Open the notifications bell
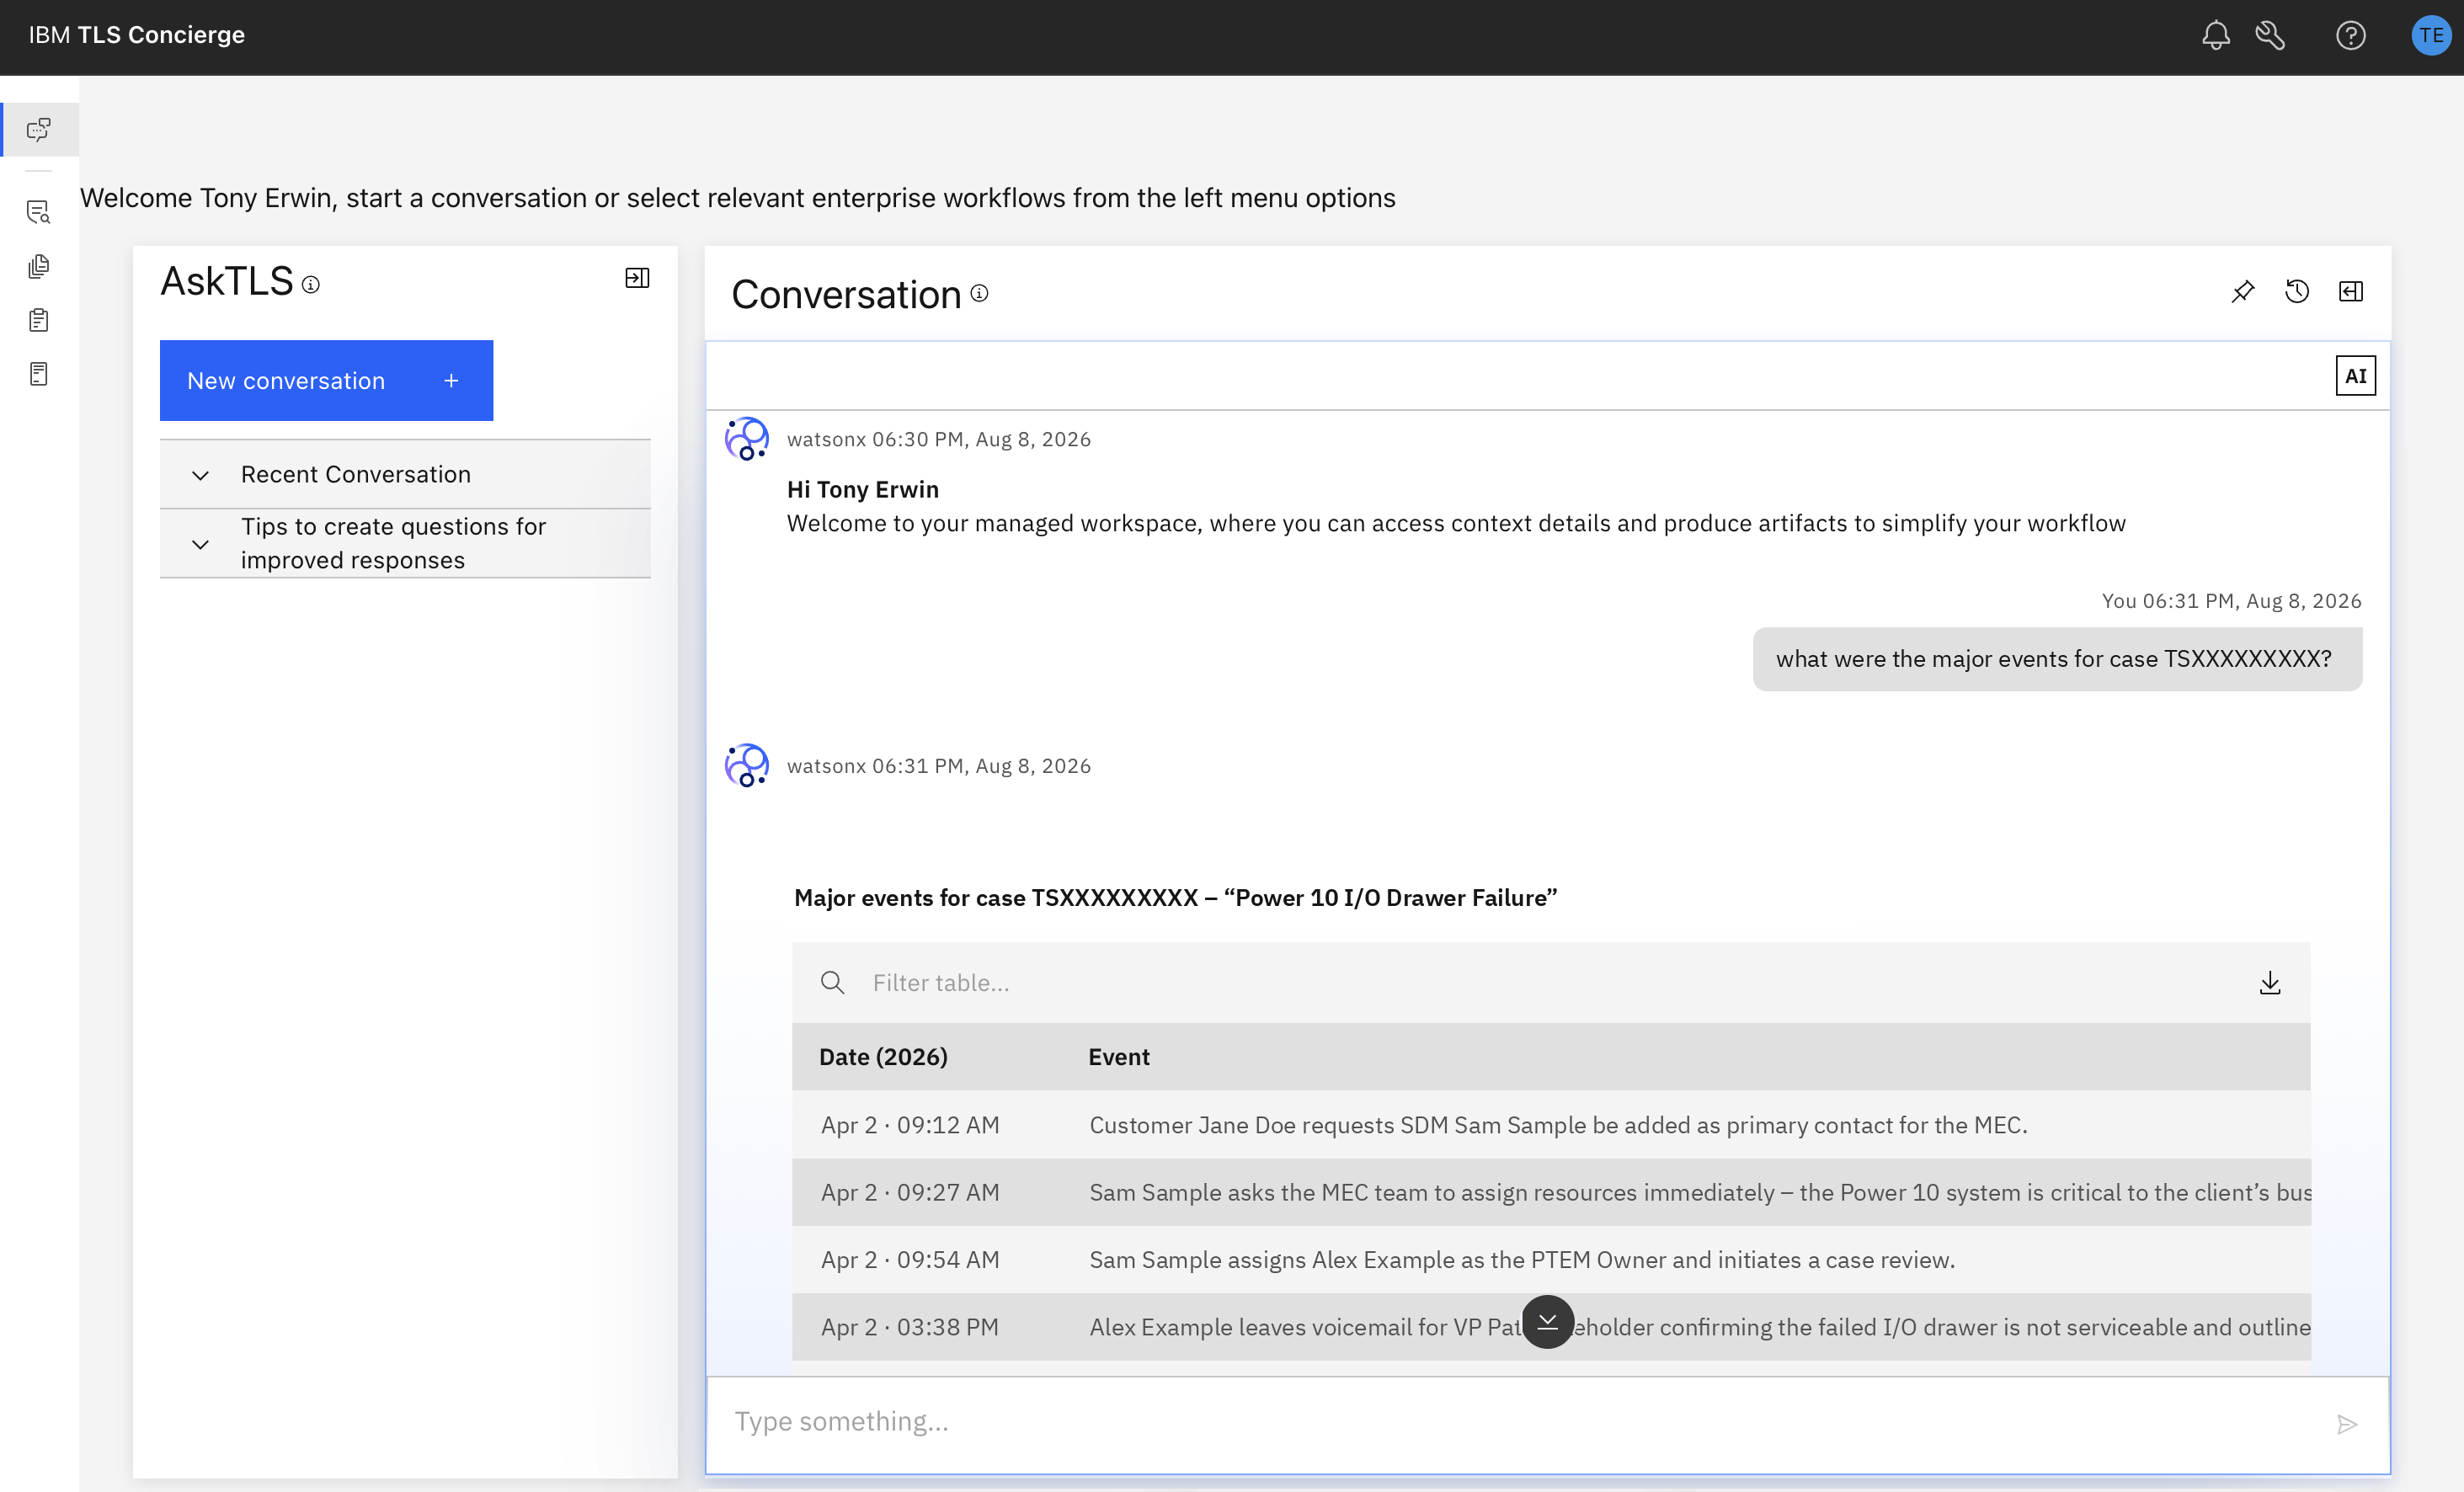2464x1492 pixels. pos(2215,36)
